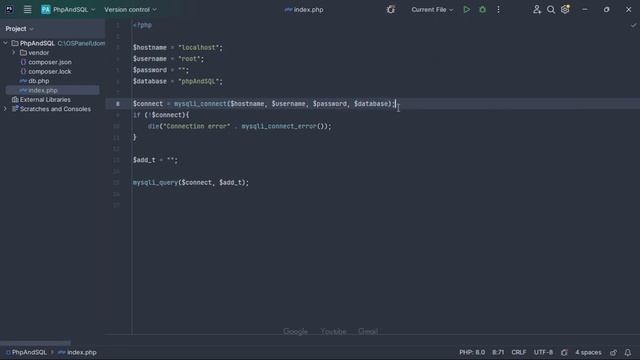
Task: Open the PhpAndSQL project dropdown
Action: coord(68,9)
